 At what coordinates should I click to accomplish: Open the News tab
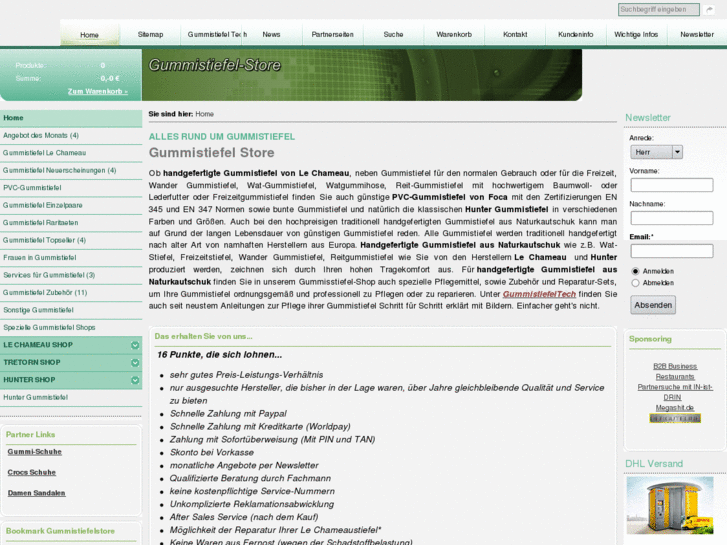tap(271, 34)
